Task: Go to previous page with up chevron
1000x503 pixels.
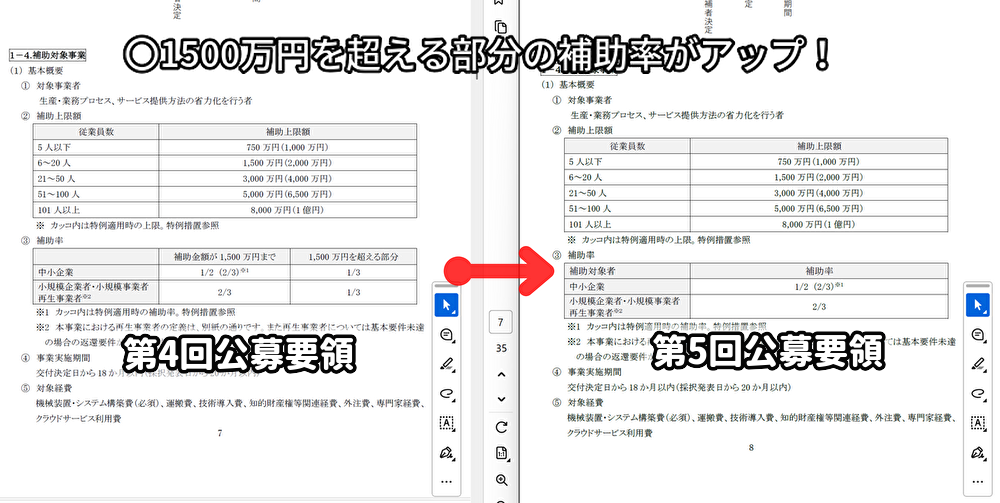Action: (x=502, y=374)
